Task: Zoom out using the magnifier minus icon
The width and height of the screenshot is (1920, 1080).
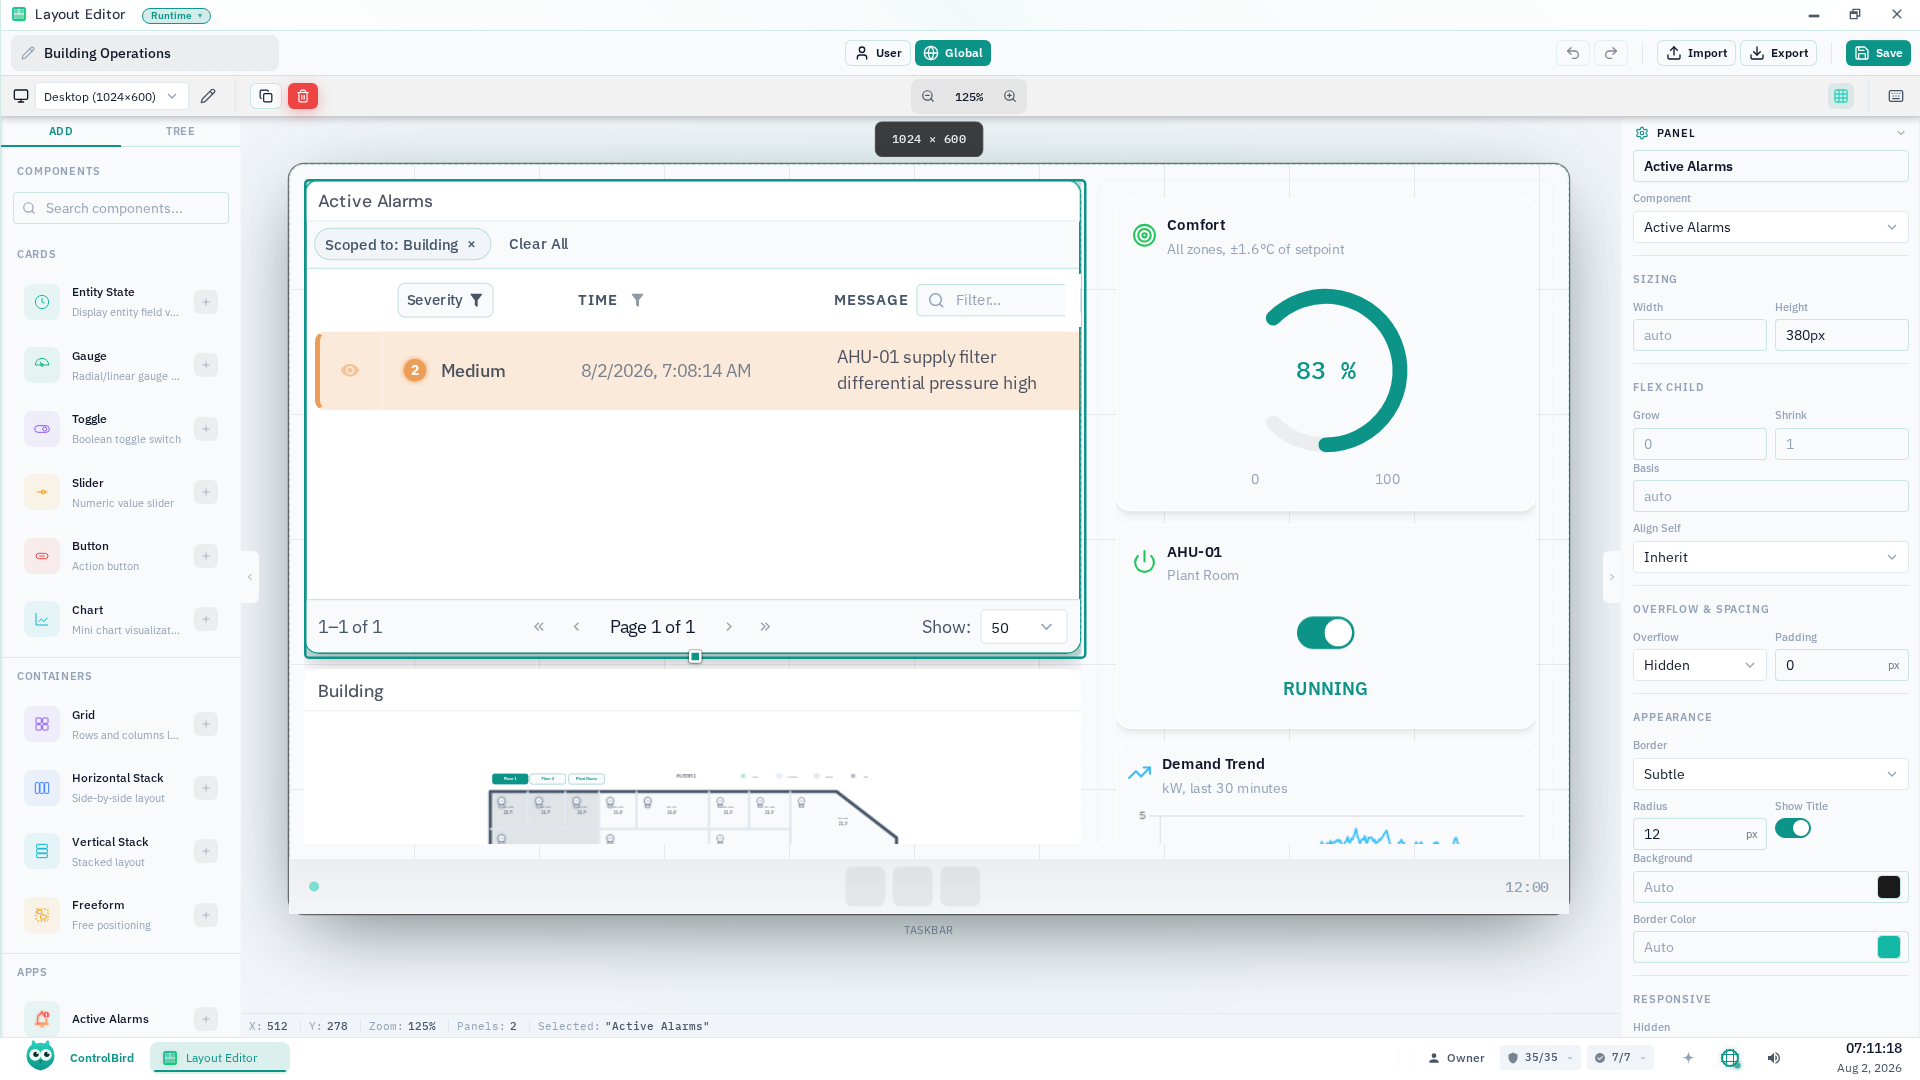Action: [x=928, y=96]
